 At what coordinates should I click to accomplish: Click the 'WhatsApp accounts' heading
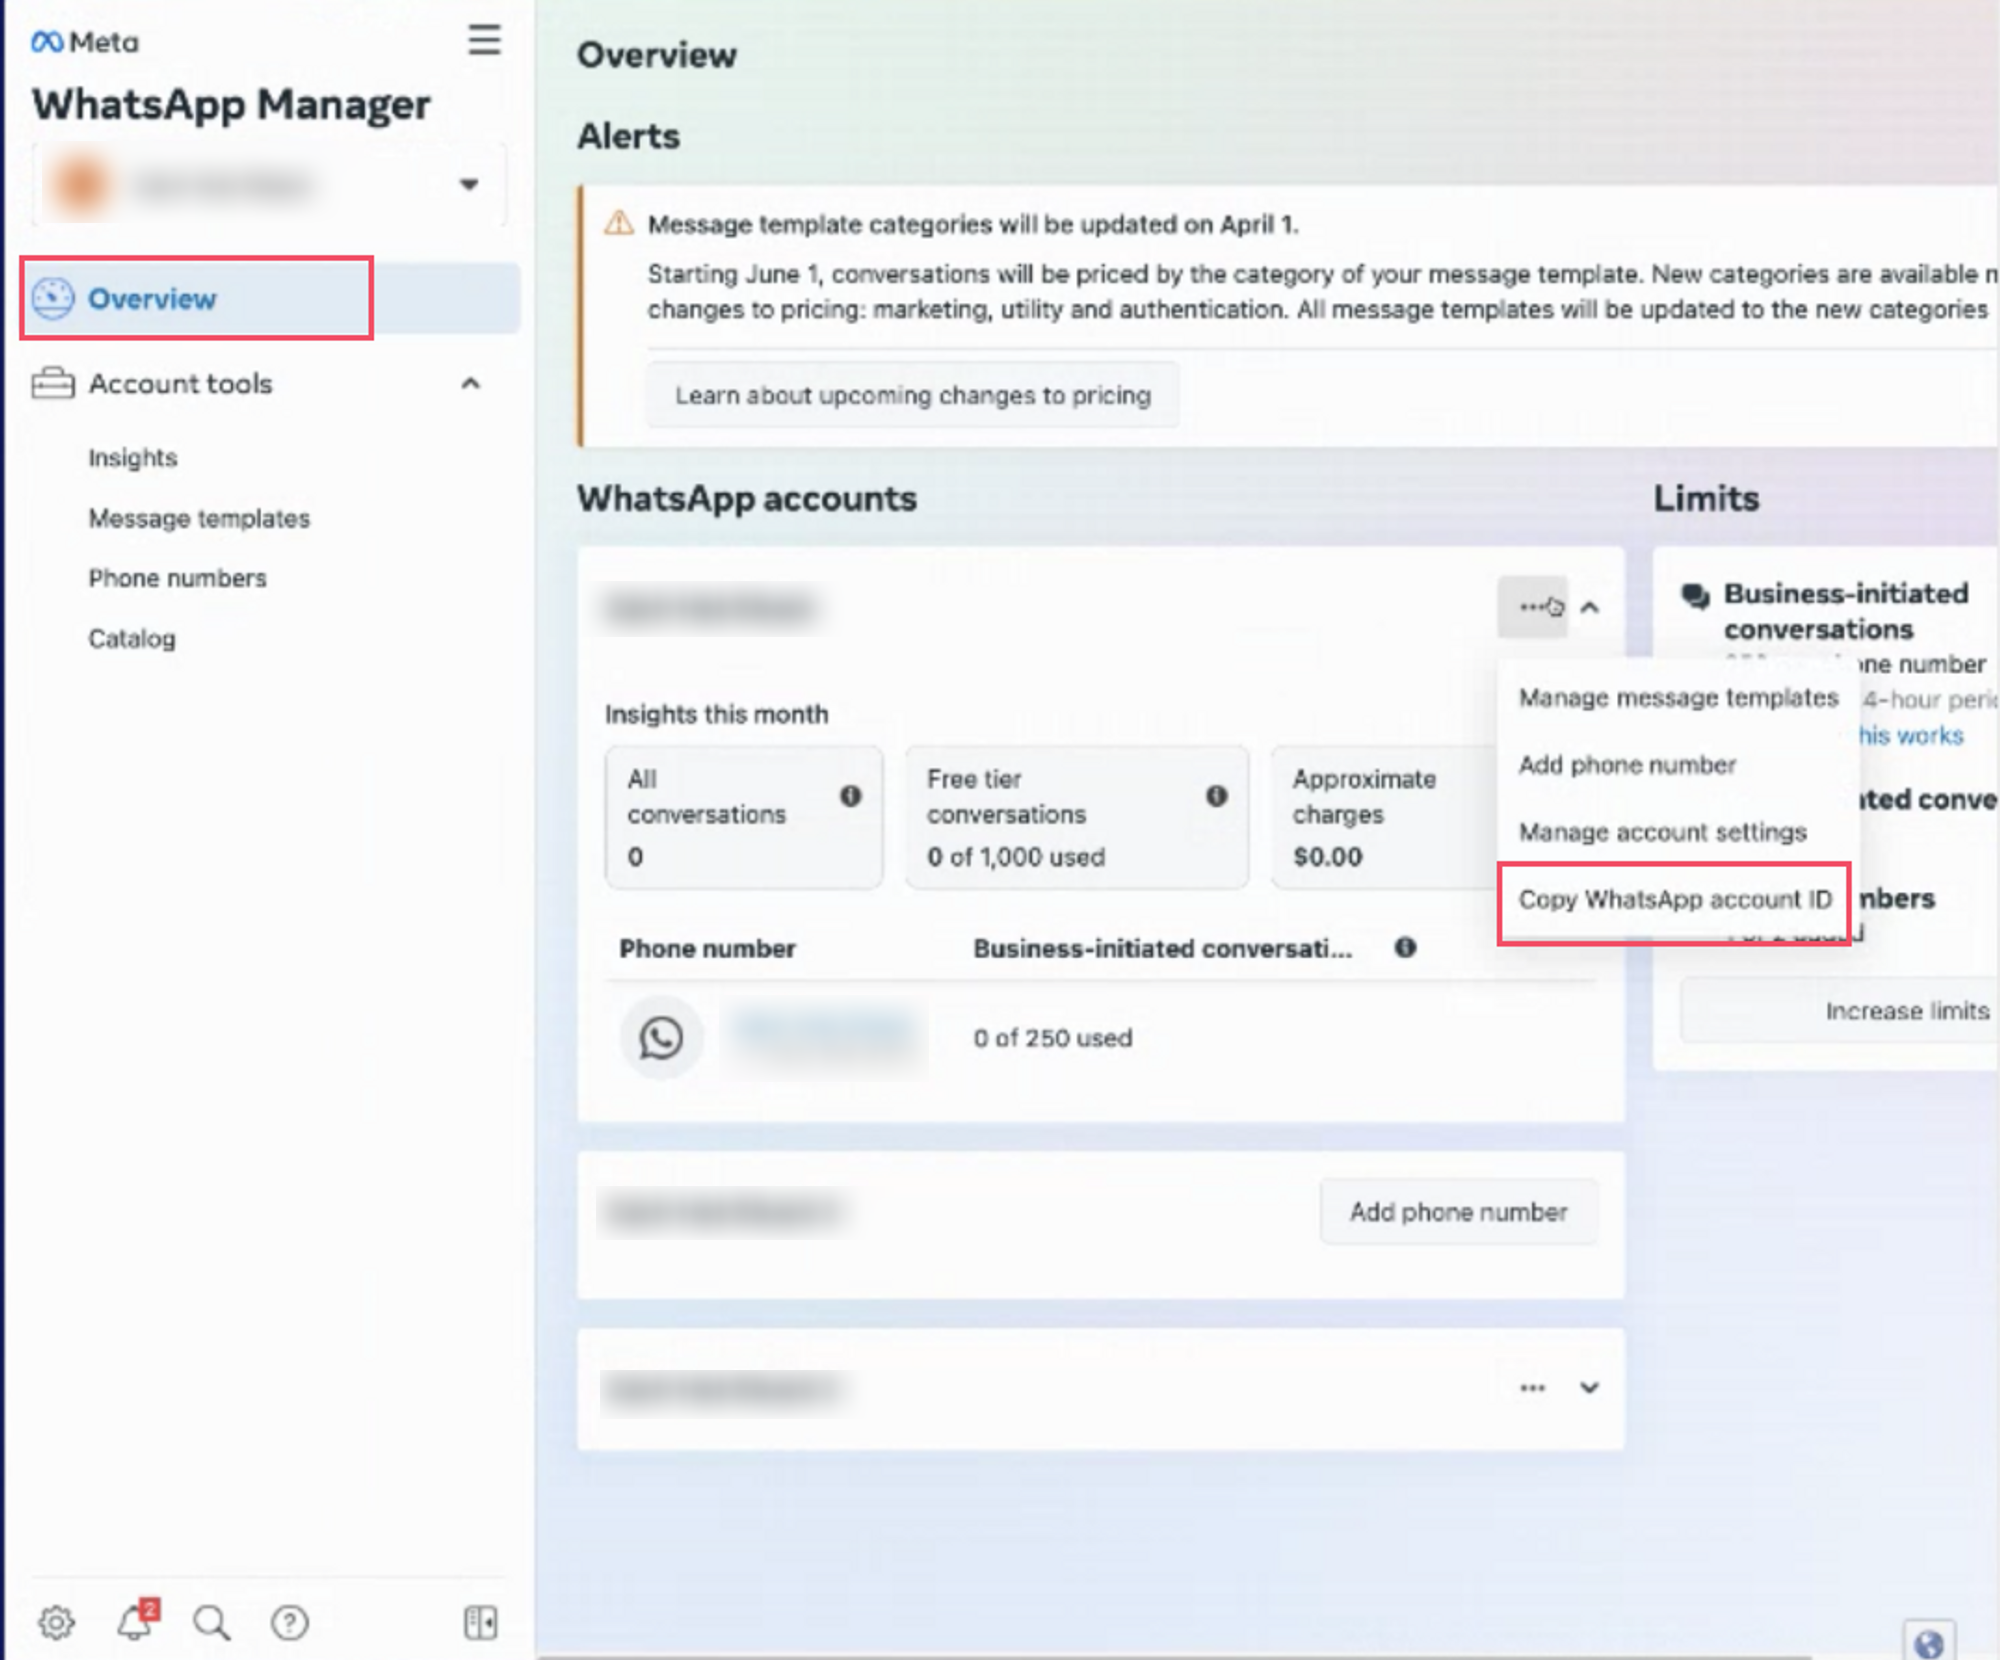tap(747, 498)
